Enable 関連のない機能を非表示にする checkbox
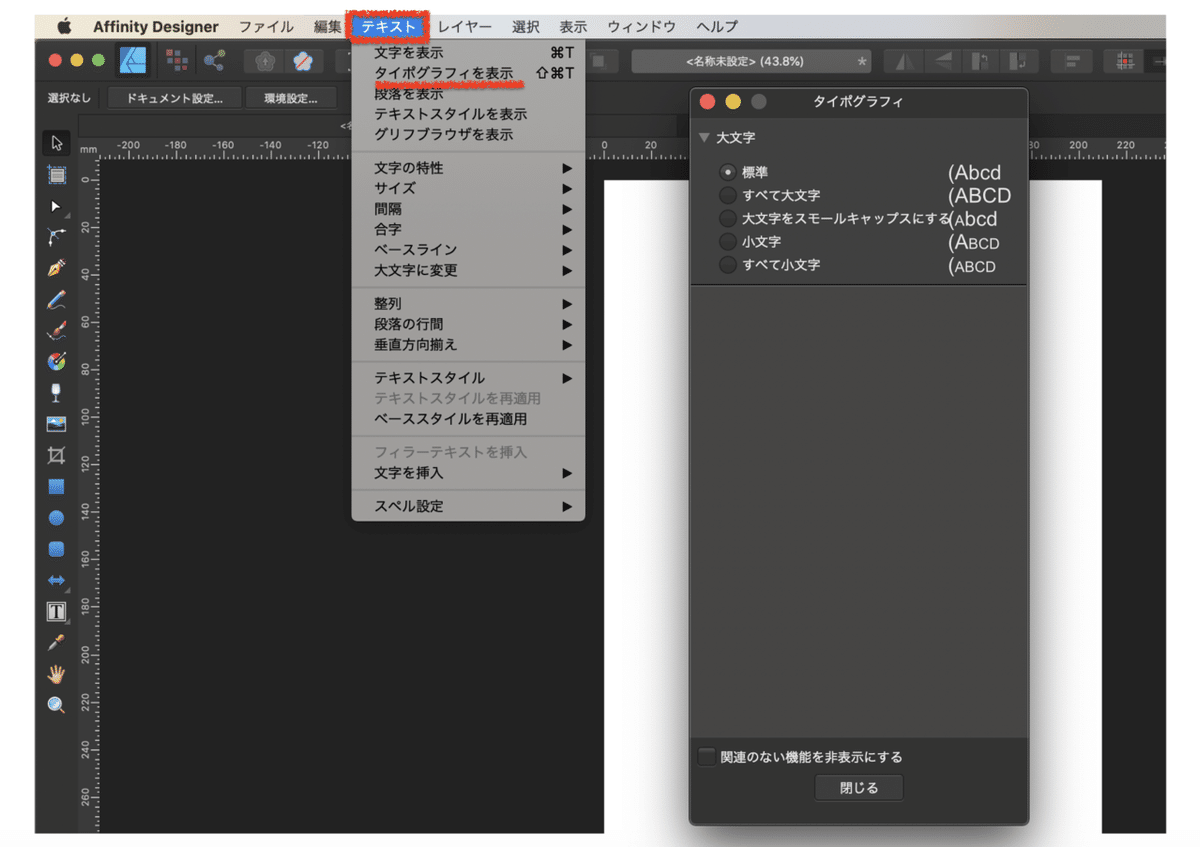The image size is (1200, 847). 707,757
